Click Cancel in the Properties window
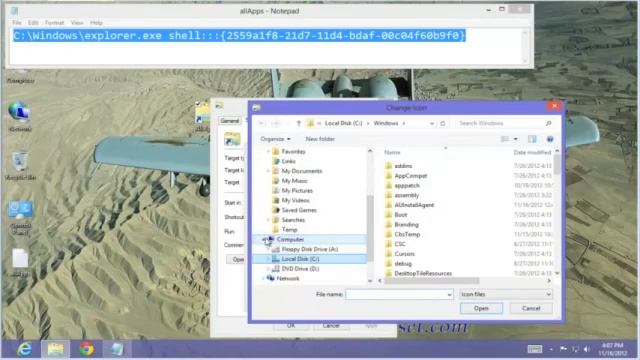 click(x=331, y=326)
